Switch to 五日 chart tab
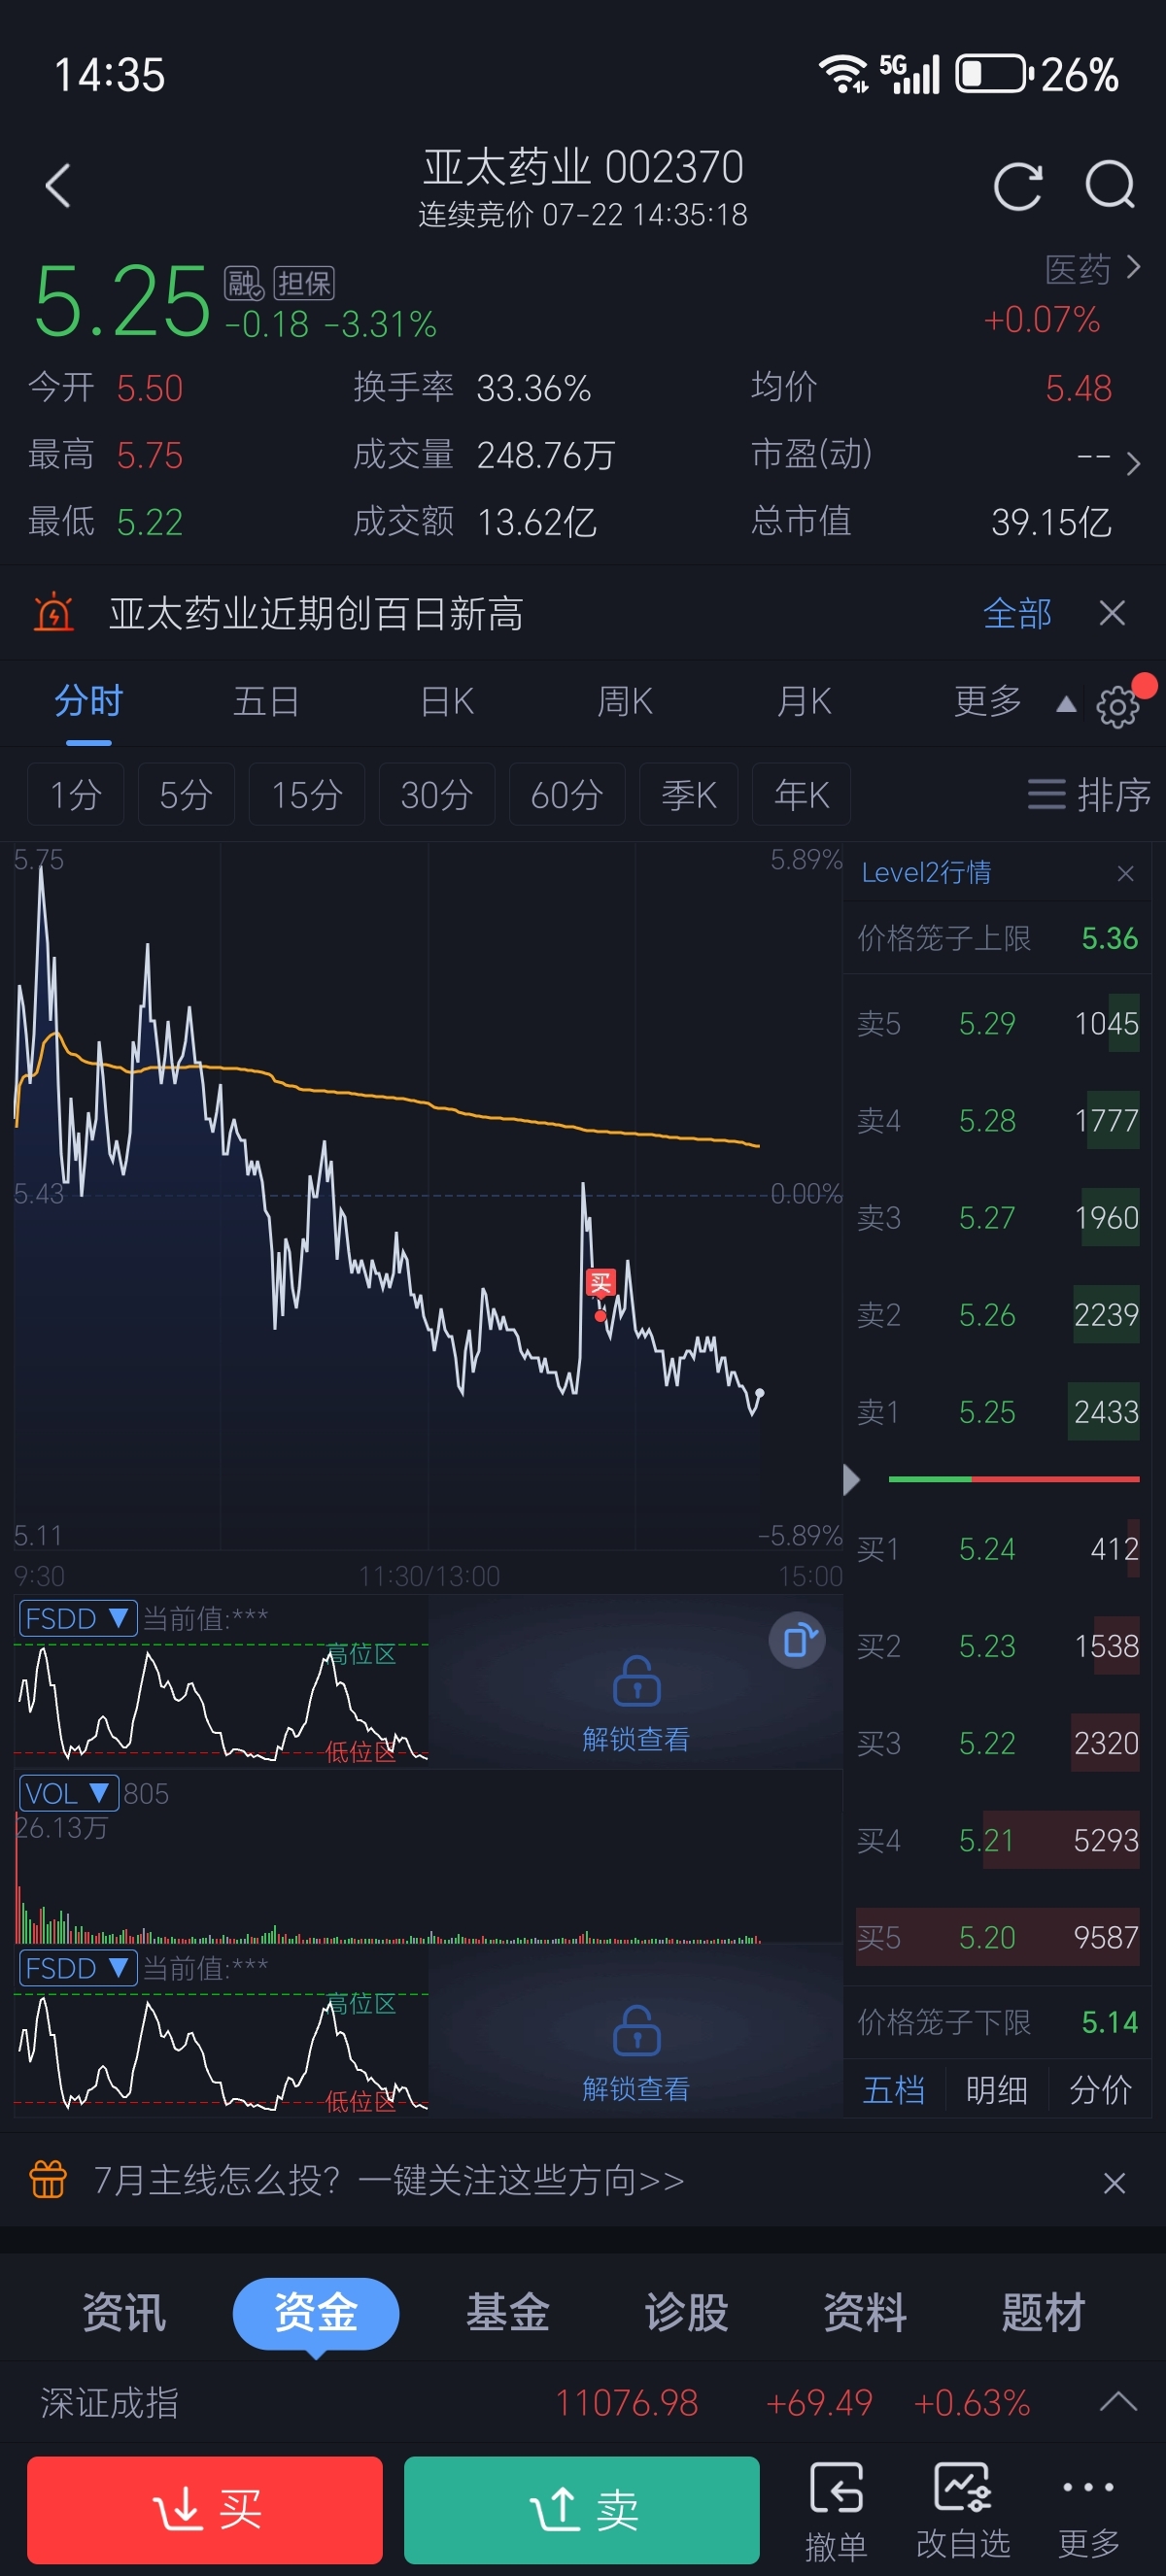 coord(267,702)
